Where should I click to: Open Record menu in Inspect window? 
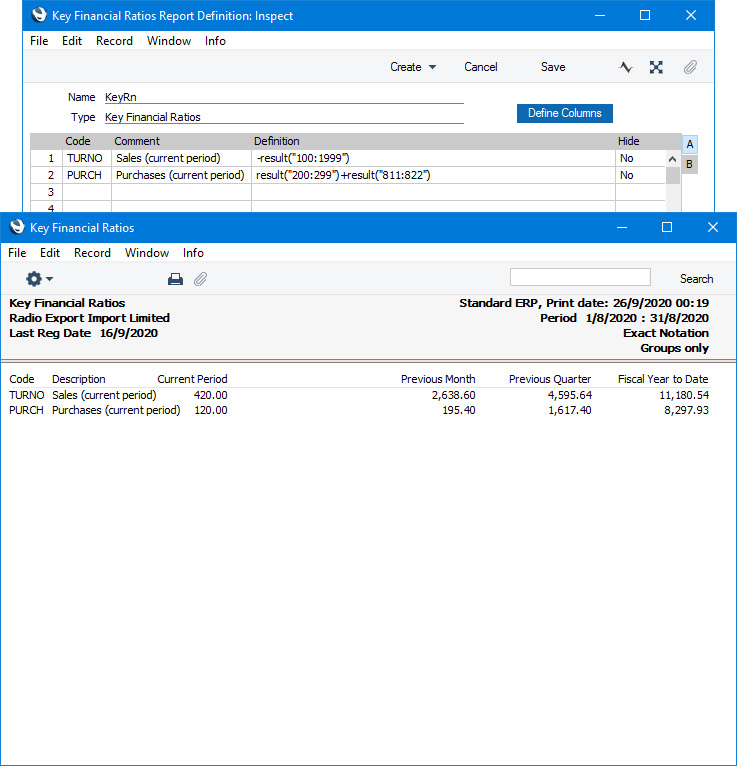pos(114,41)
